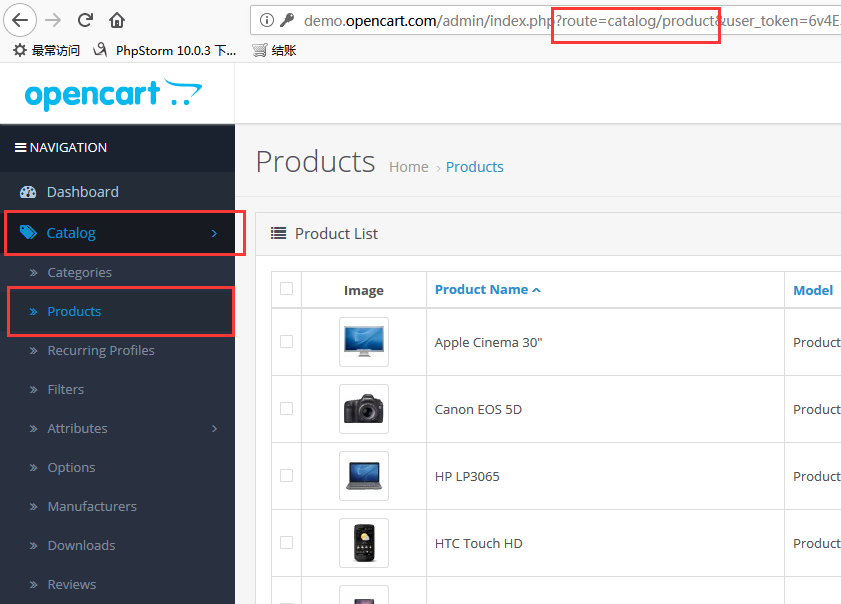Open the browser home page icon
Viewport: 841px width, 604px height.
(x=117, y=20)
